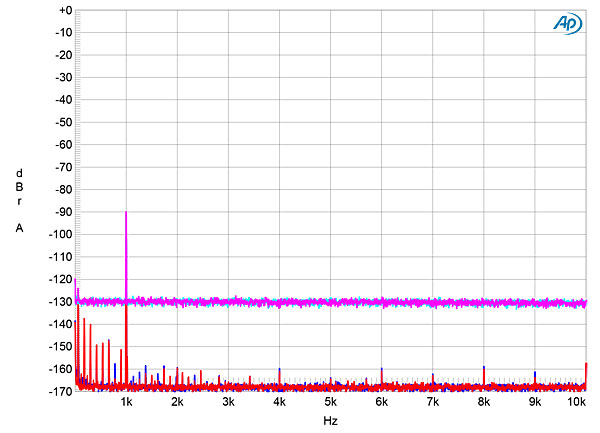
Task: Click the 10k x-axis label
Action: [x=575, y=402]
